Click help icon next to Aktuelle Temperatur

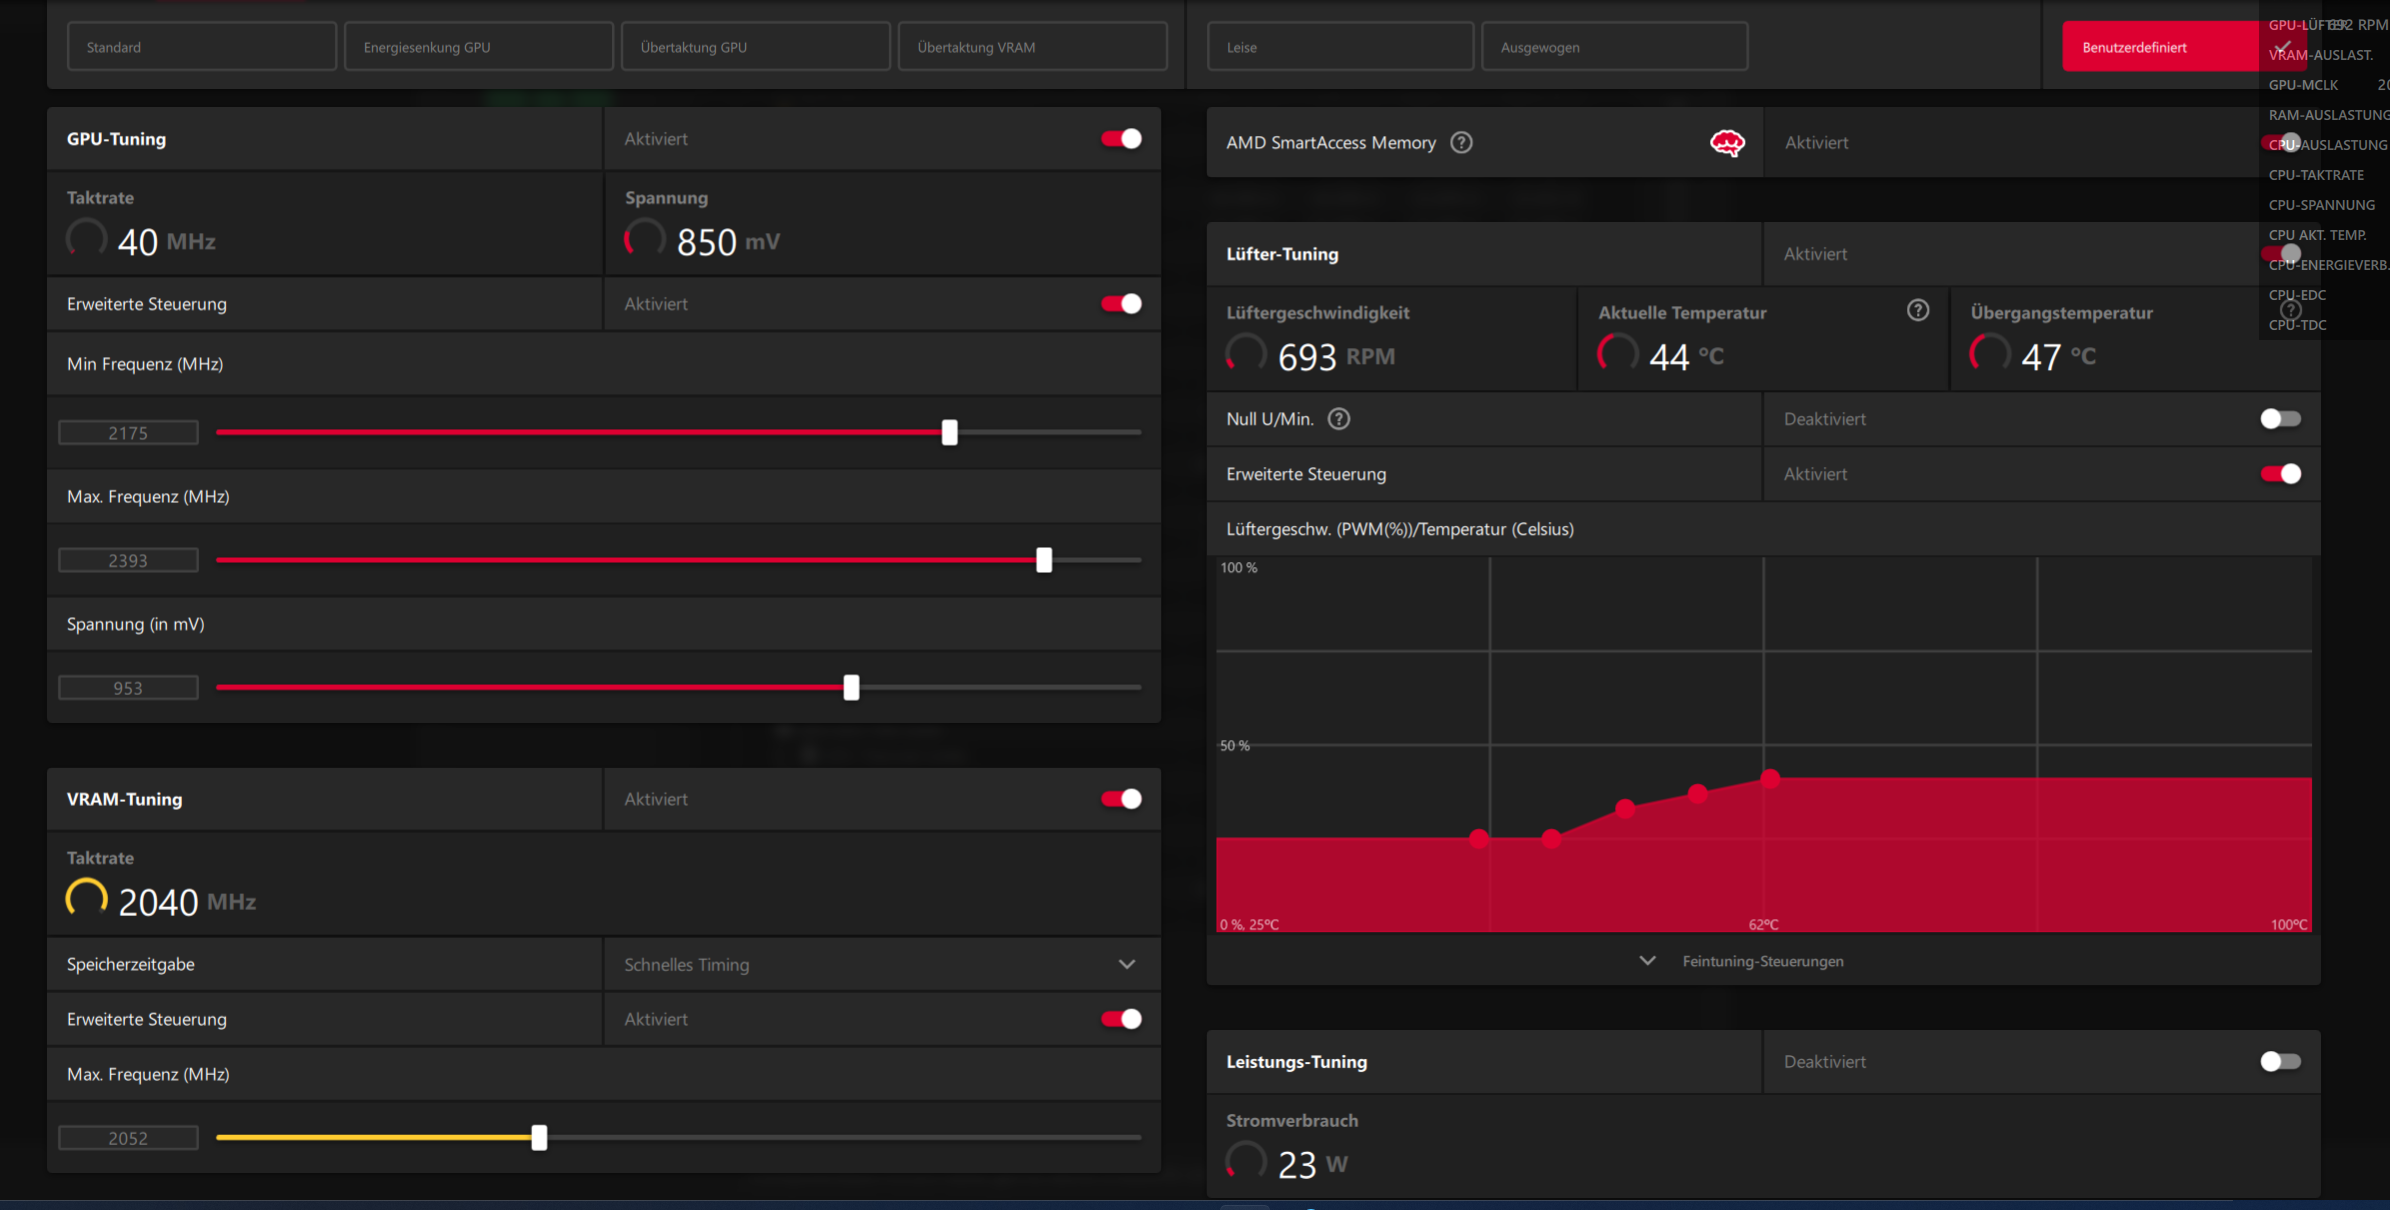coord(1917,311)
